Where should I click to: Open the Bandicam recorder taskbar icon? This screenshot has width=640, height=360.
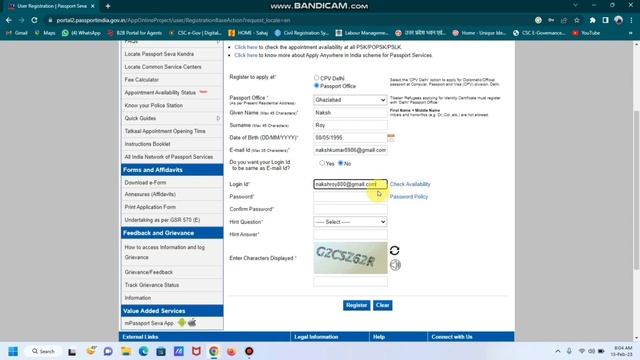click(x=249, y=351)
